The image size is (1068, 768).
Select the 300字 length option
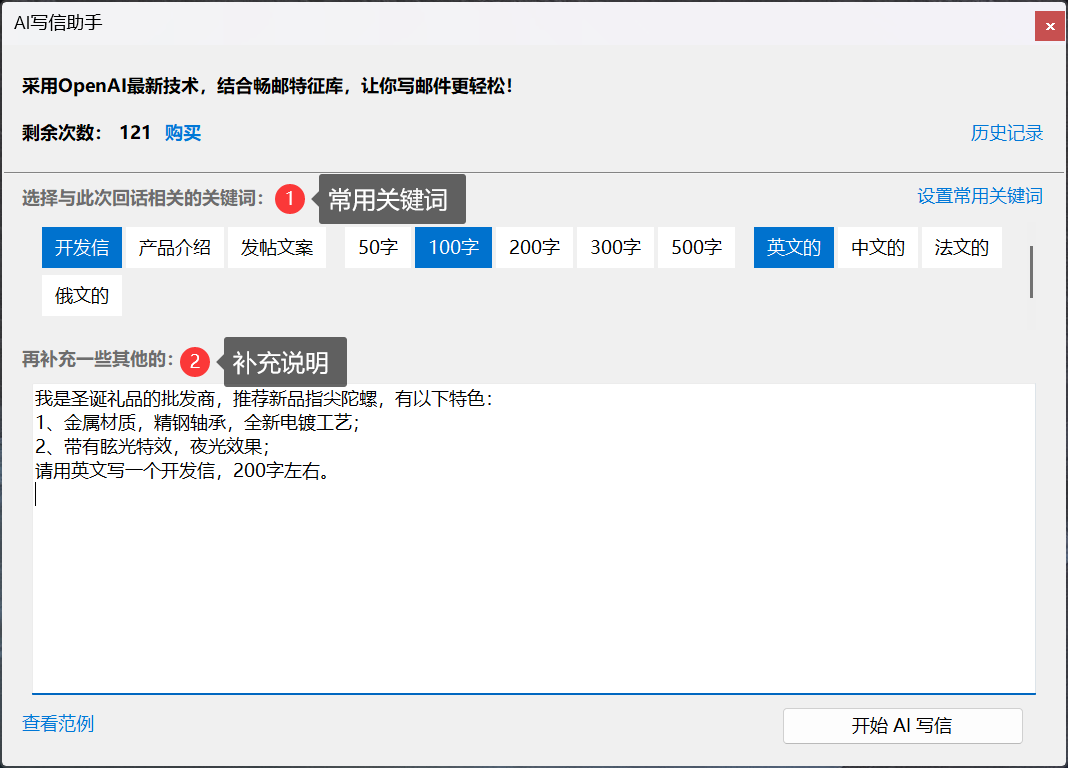615,247
